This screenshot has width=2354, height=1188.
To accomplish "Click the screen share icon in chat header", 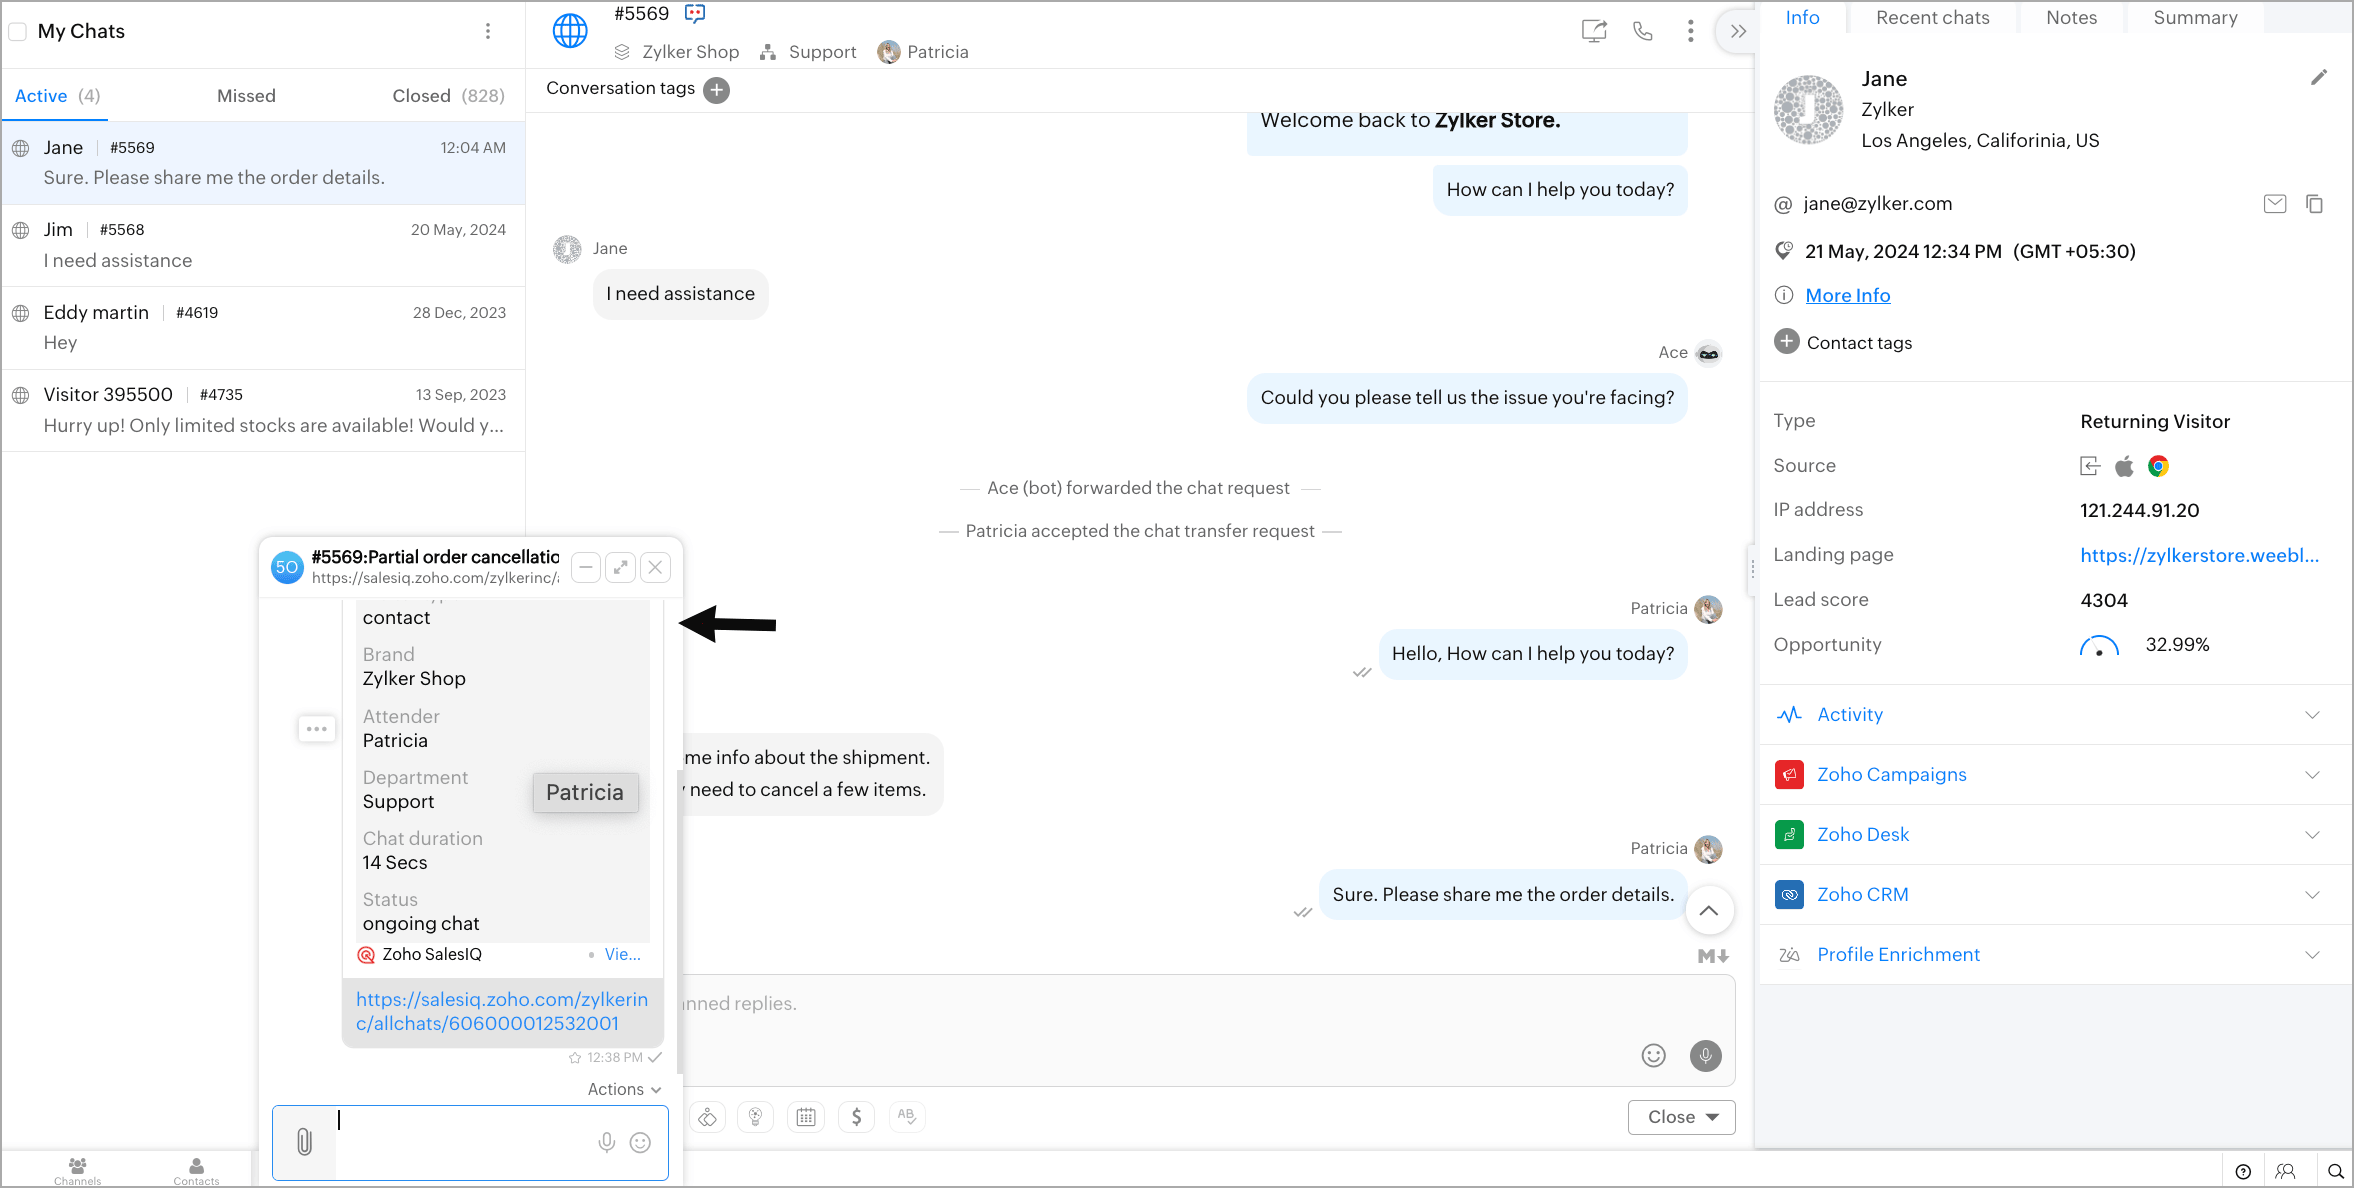I will pyautogui.click(x=1594, y=31).
